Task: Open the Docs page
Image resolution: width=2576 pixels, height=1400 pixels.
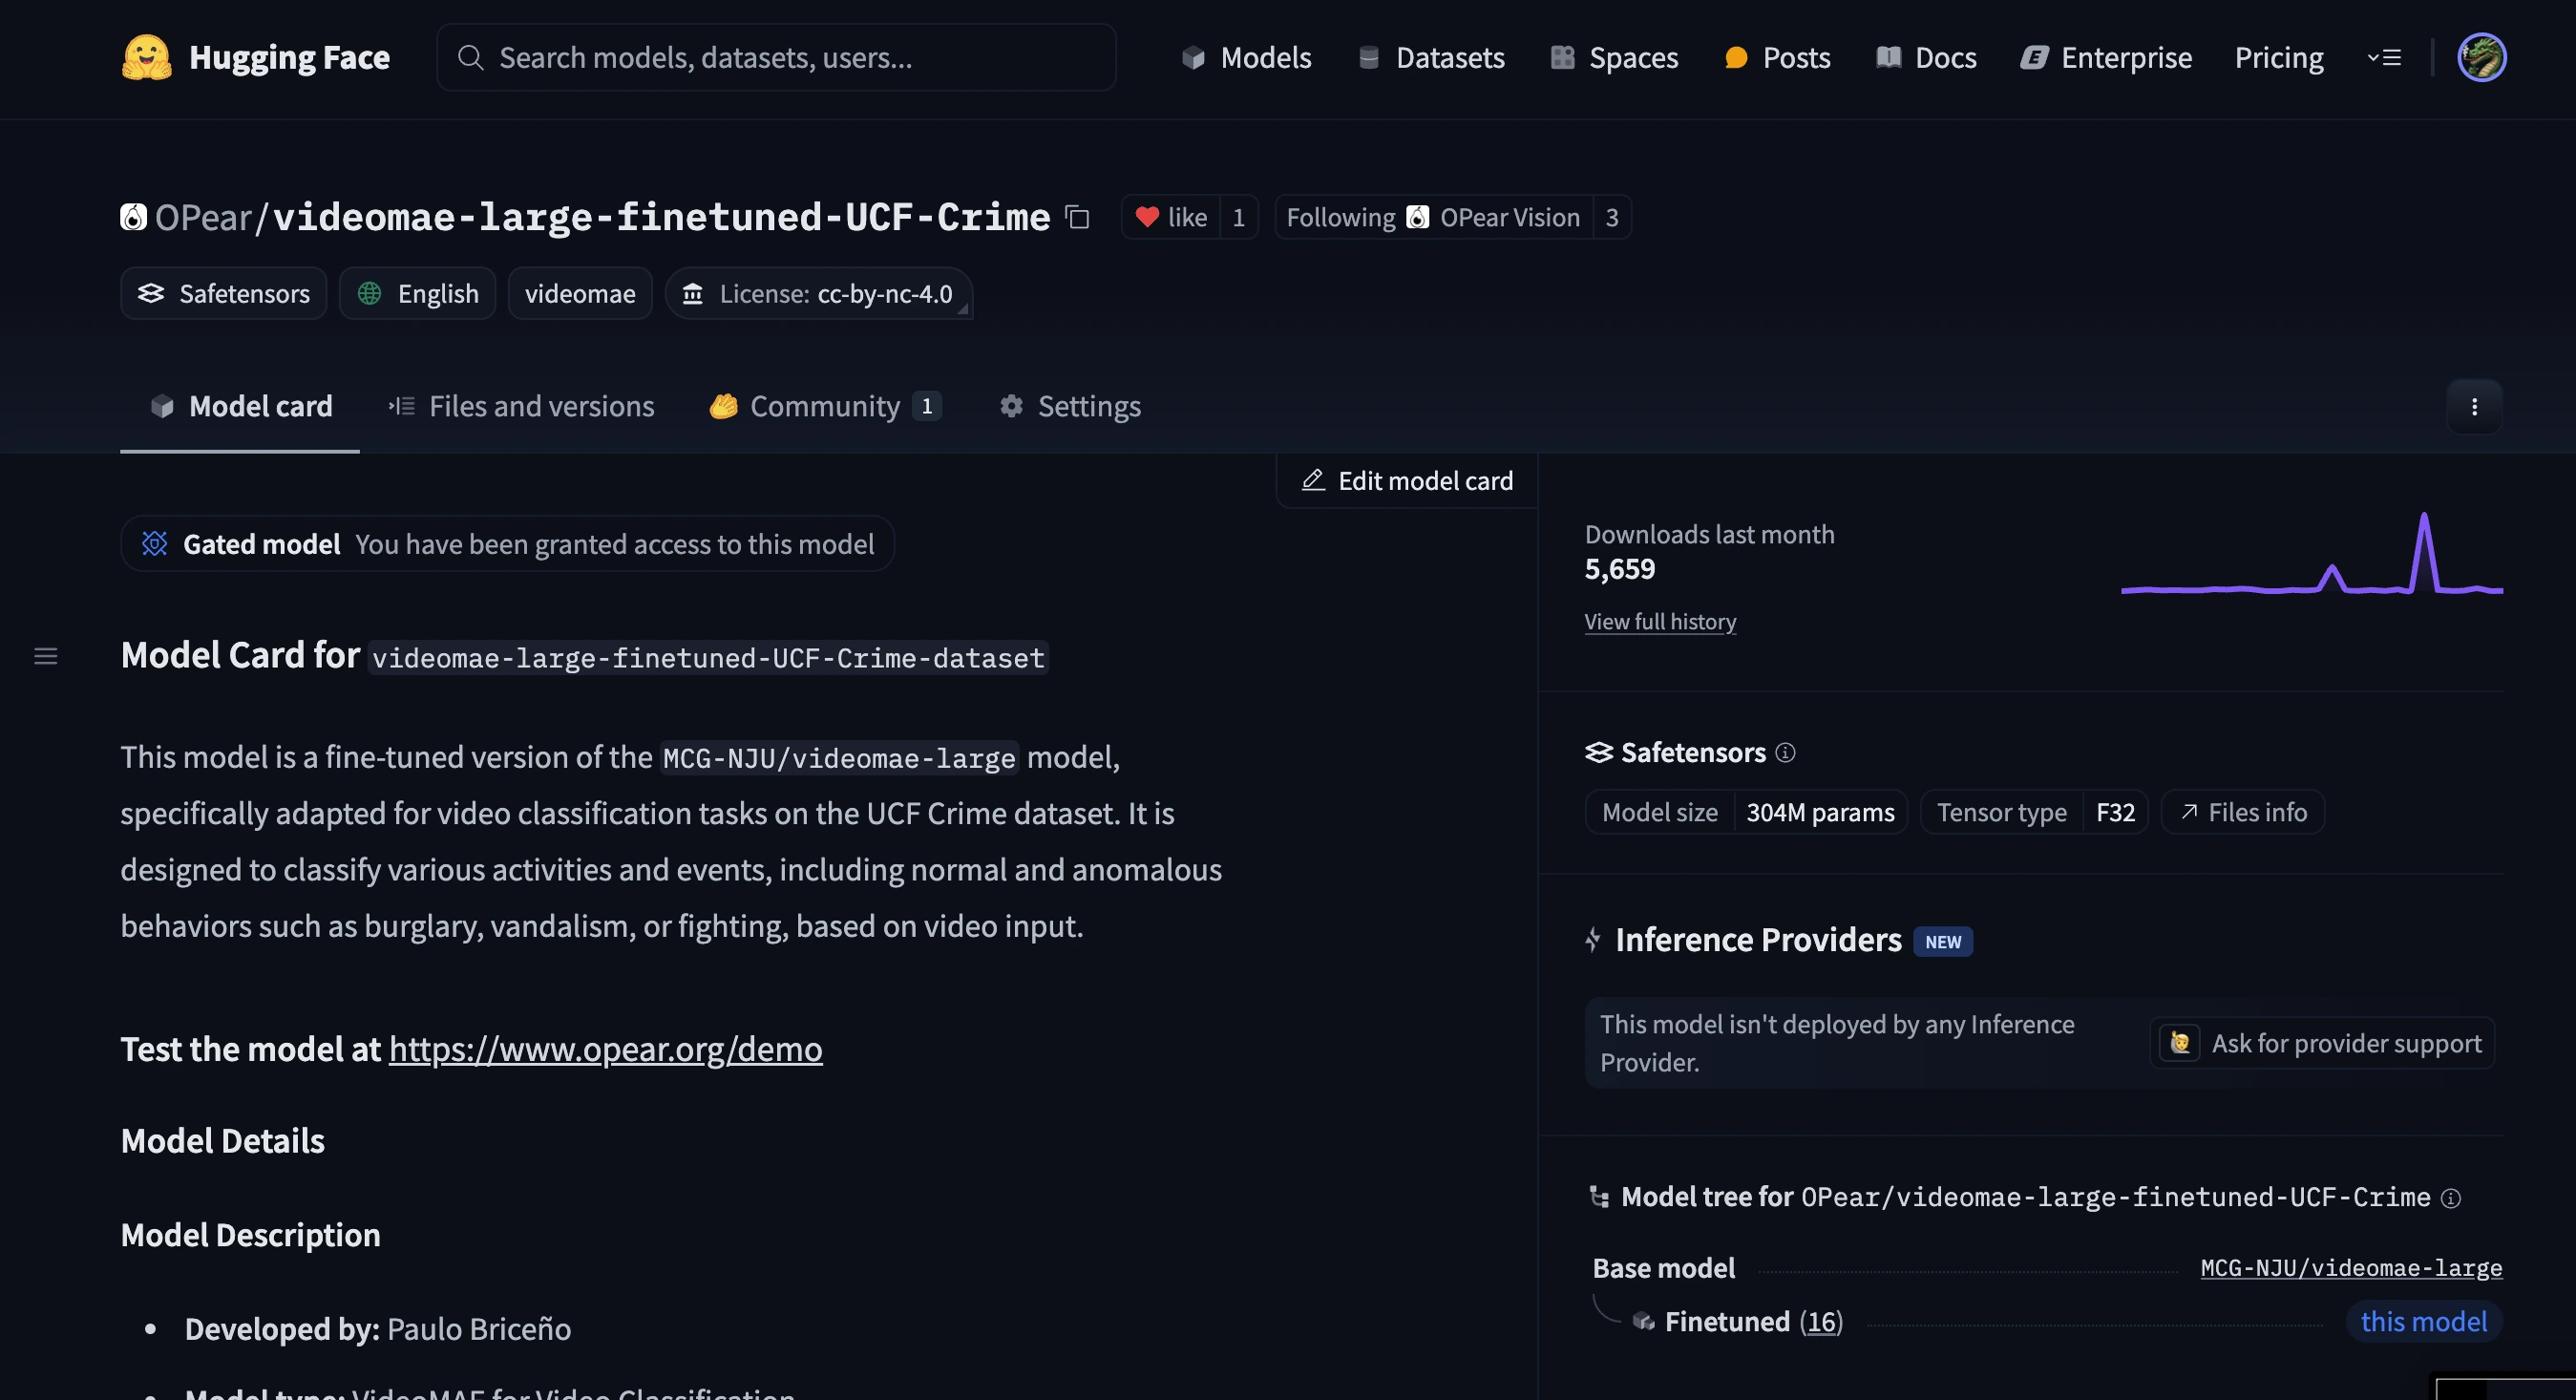Action: [x=1926, y=57]
